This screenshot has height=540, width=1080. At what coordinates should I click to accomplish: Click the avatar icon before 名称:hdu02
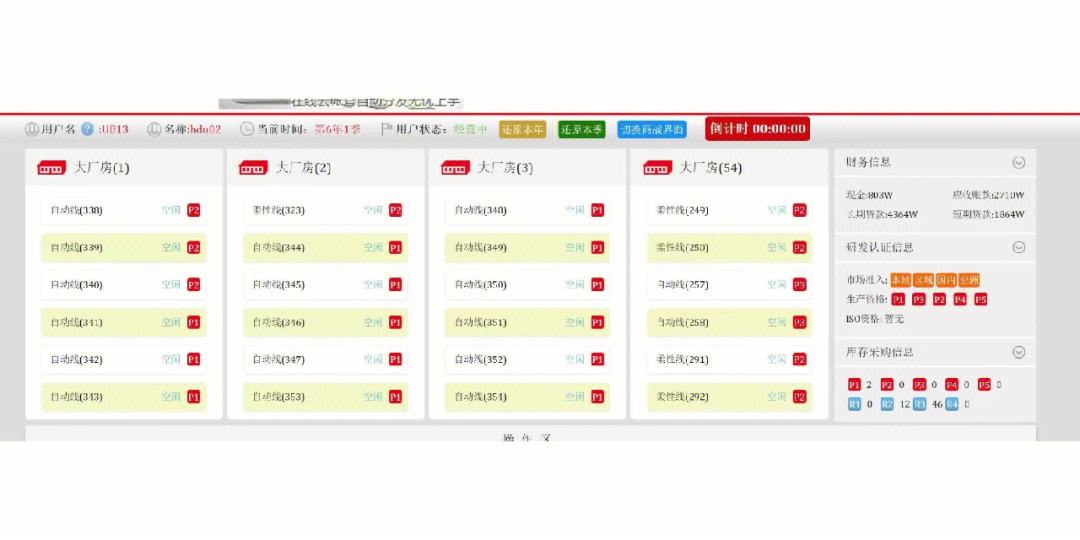[x=154, y=129]
